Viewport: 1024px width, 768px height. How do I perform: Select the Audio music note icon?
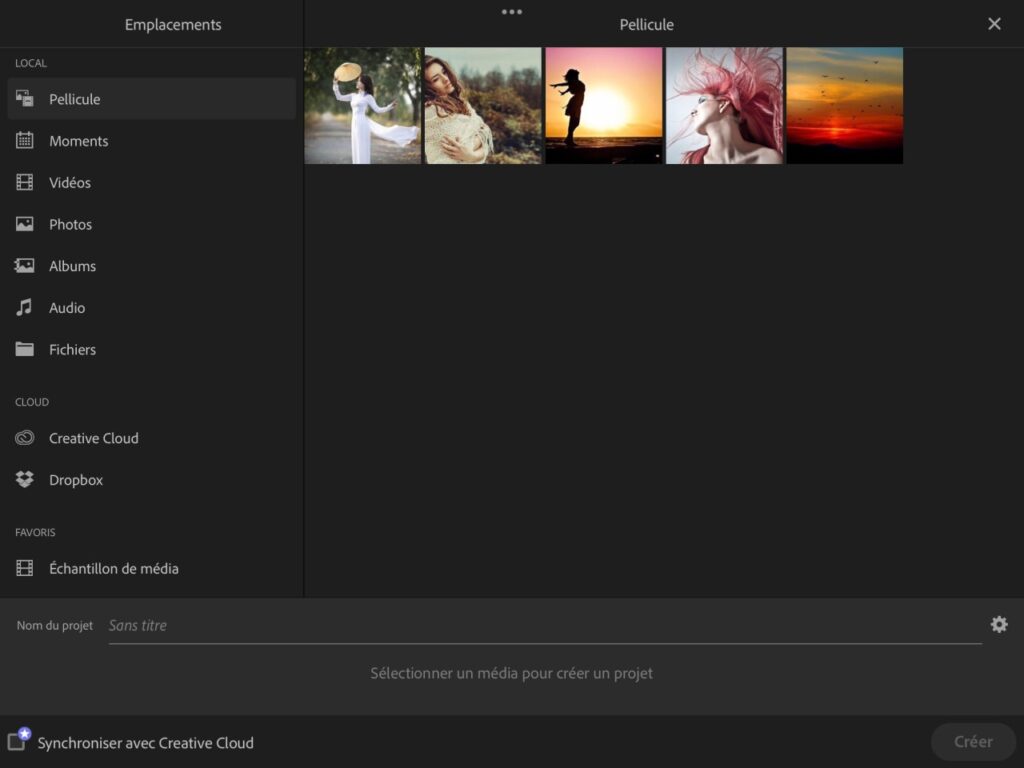pos(25,308)
